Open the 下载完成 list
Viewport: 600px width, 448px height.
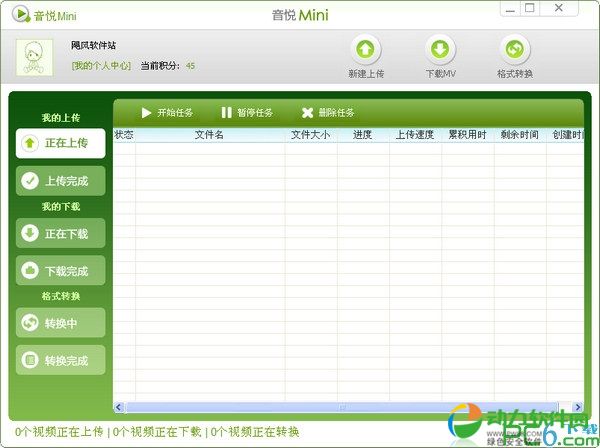point(61,271)
